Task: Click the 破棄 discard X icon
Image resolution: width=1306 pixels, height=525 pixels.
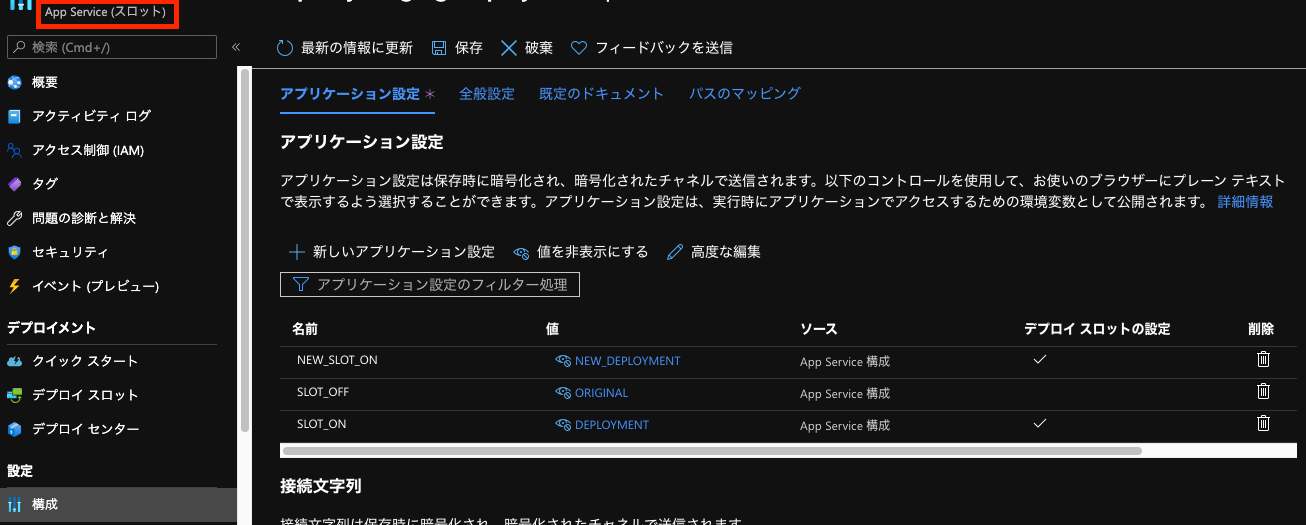Action: pos(509,47)
